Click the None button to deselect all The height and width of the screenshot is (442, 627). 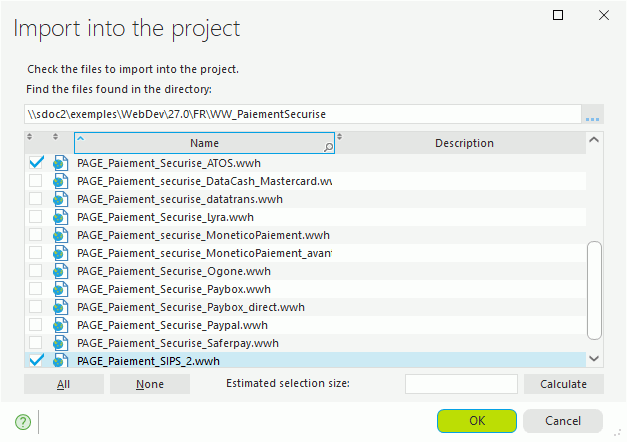pyautogui.click(x=150, y=384)
